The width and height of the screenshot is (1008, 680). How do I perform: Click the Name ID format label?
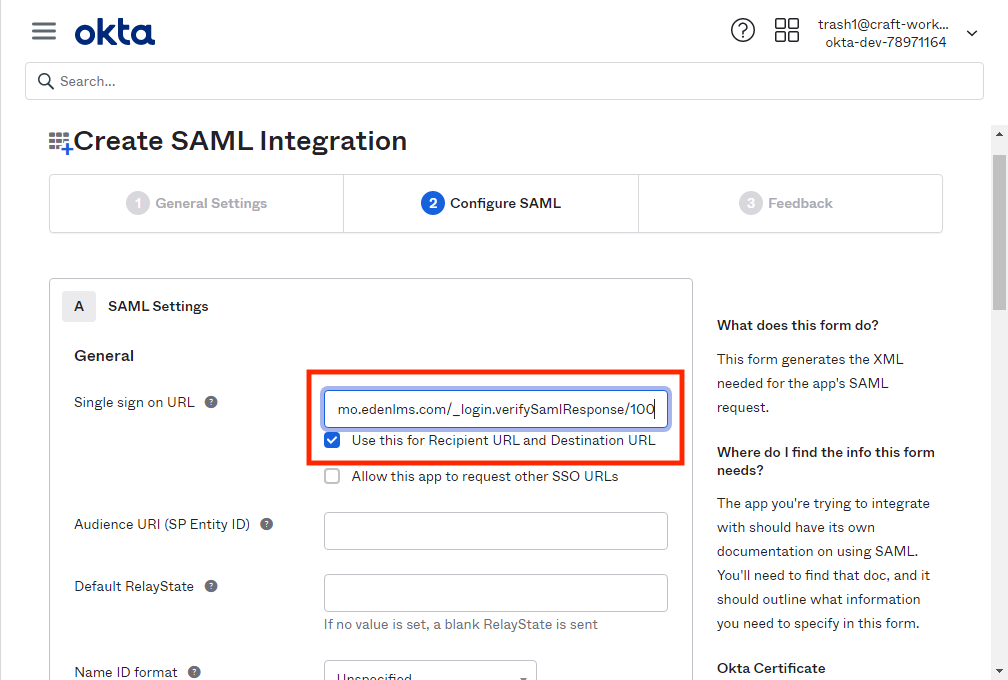pyautogui.click(x=126, y=672)
